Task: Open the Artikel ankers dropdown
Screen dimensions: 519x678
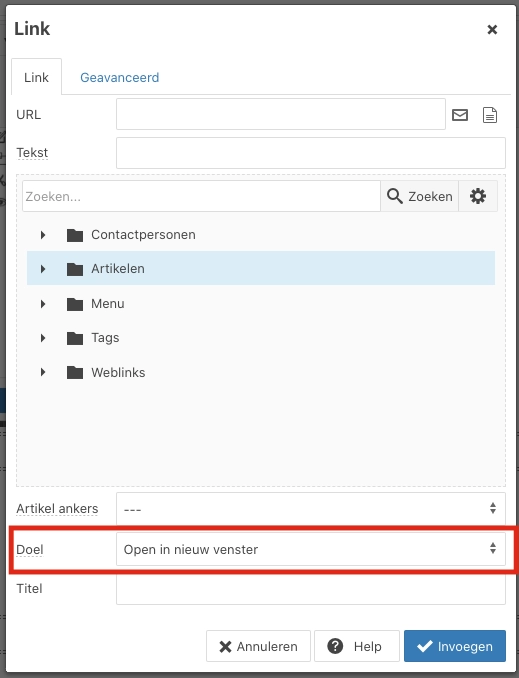Action: tap(311, 508)
